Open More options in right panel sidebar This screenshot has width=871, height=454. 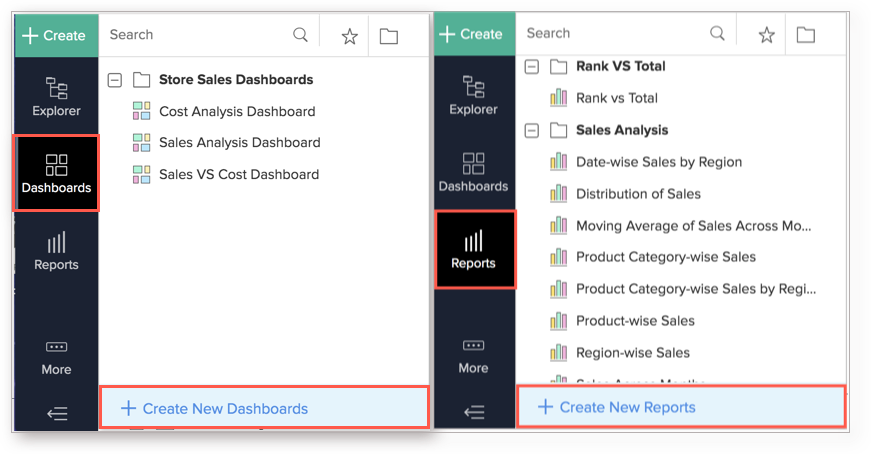click(473, 355)
